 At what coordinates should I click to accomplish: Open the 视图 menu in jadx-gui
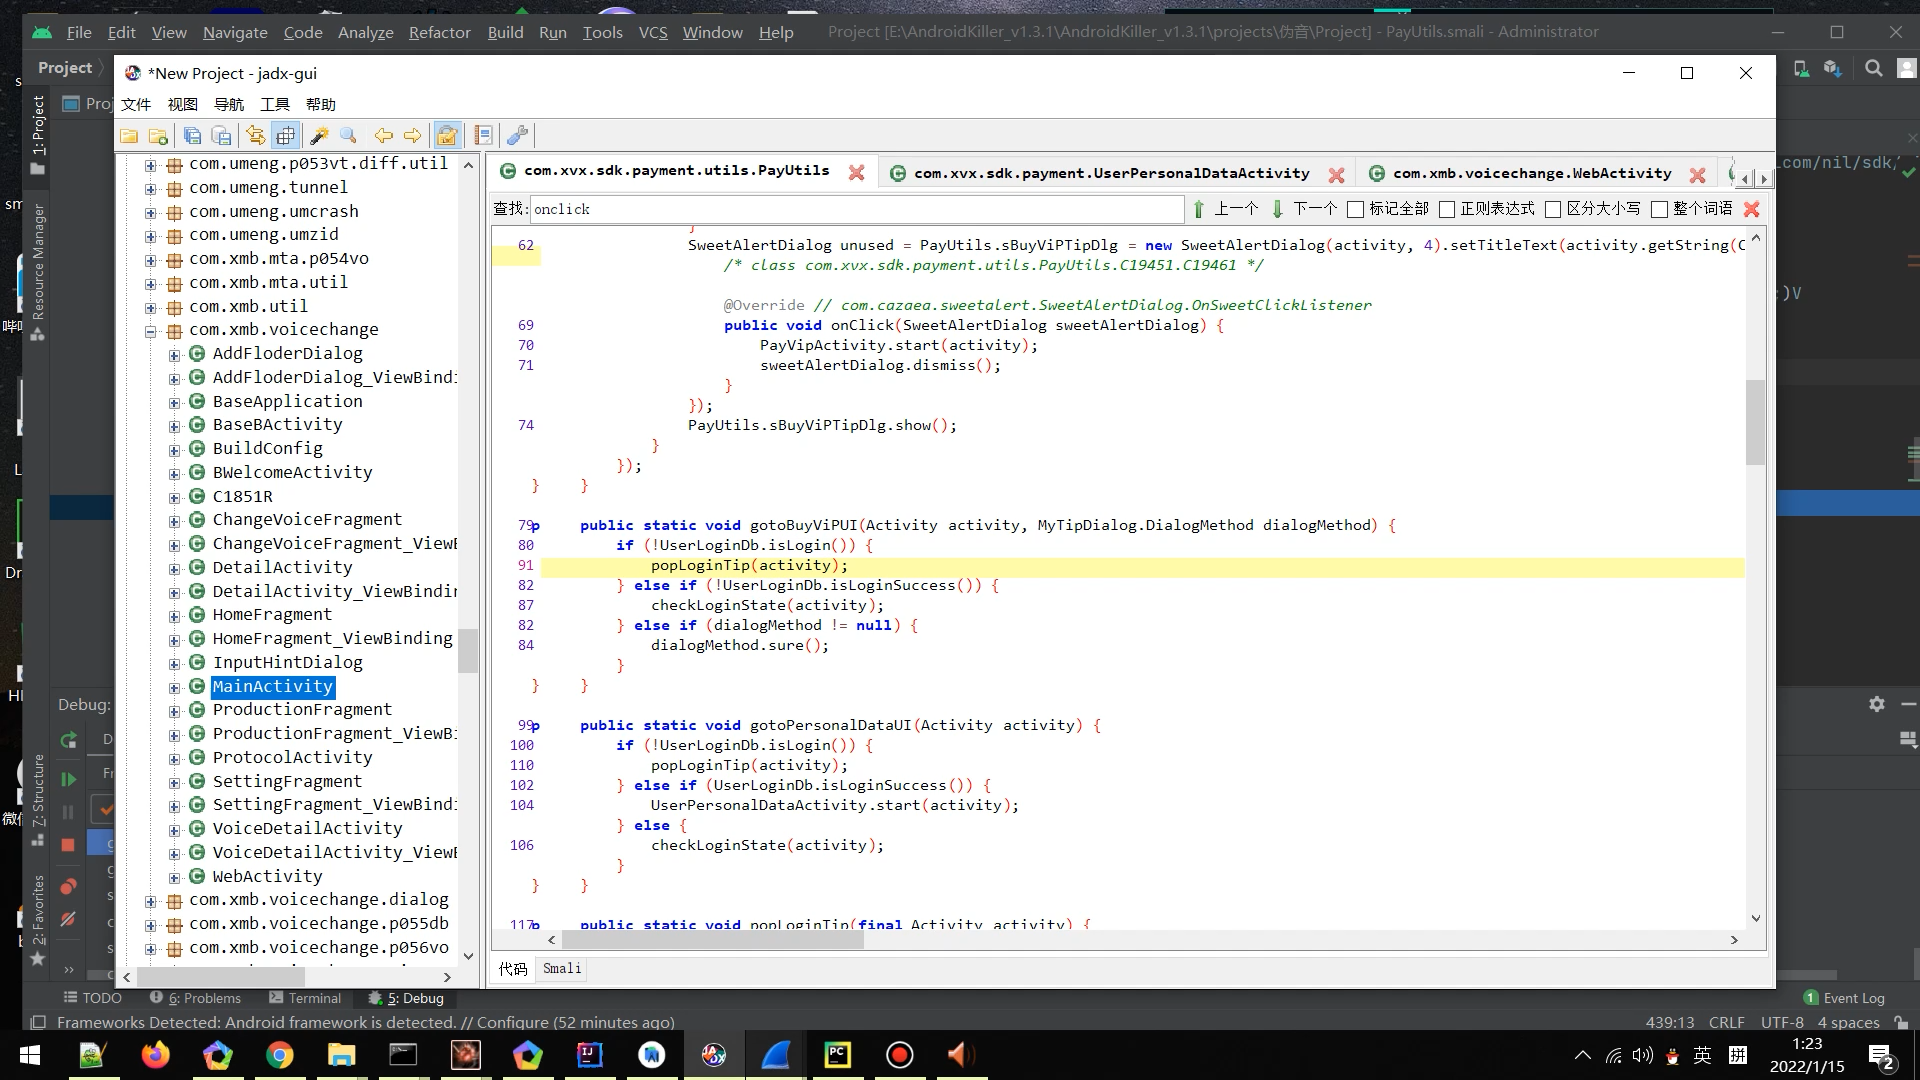[182, 104]
